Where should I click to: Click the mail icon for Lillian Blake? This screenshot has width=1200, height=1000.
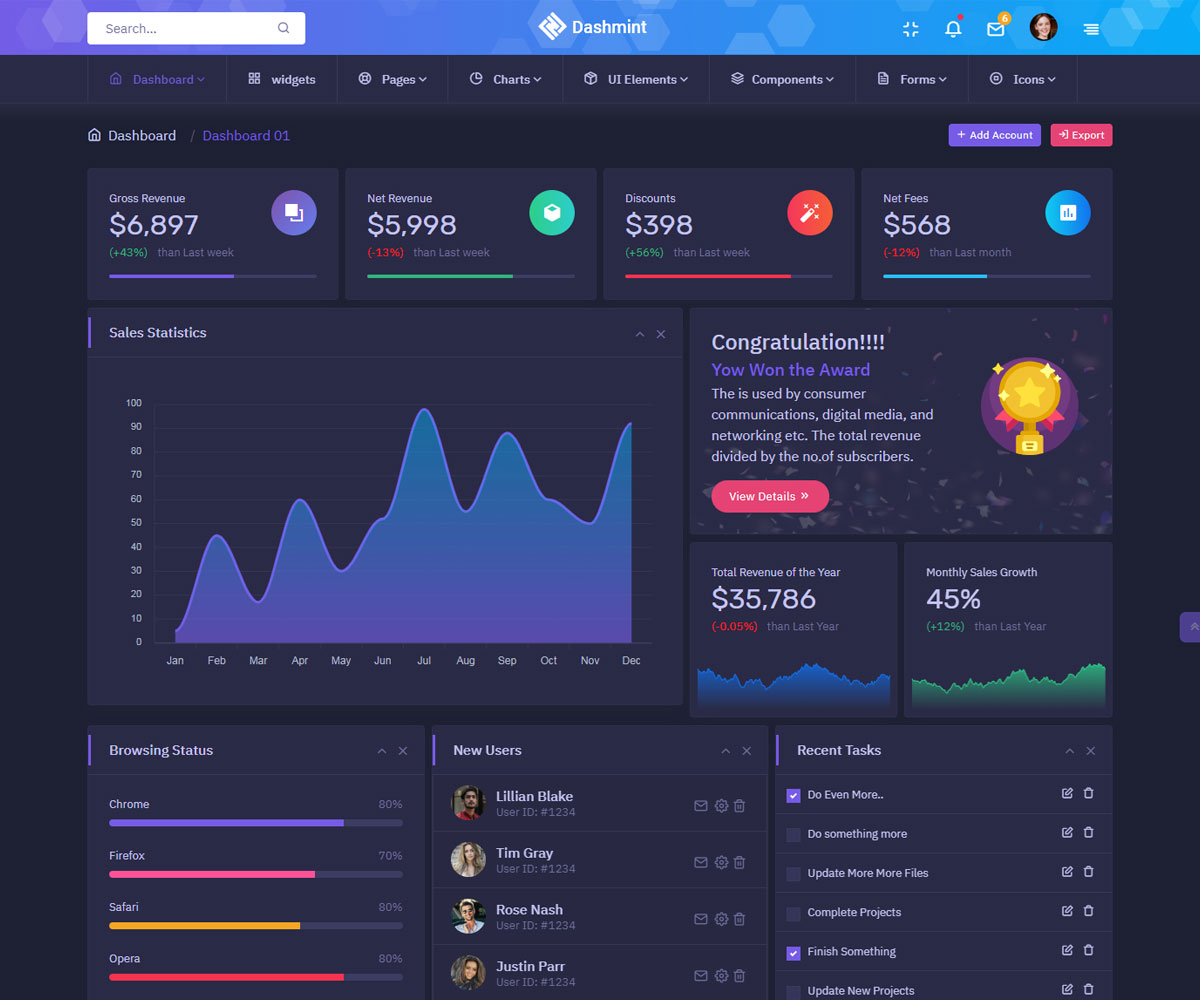pyautogui.click(x=701, y=805)
